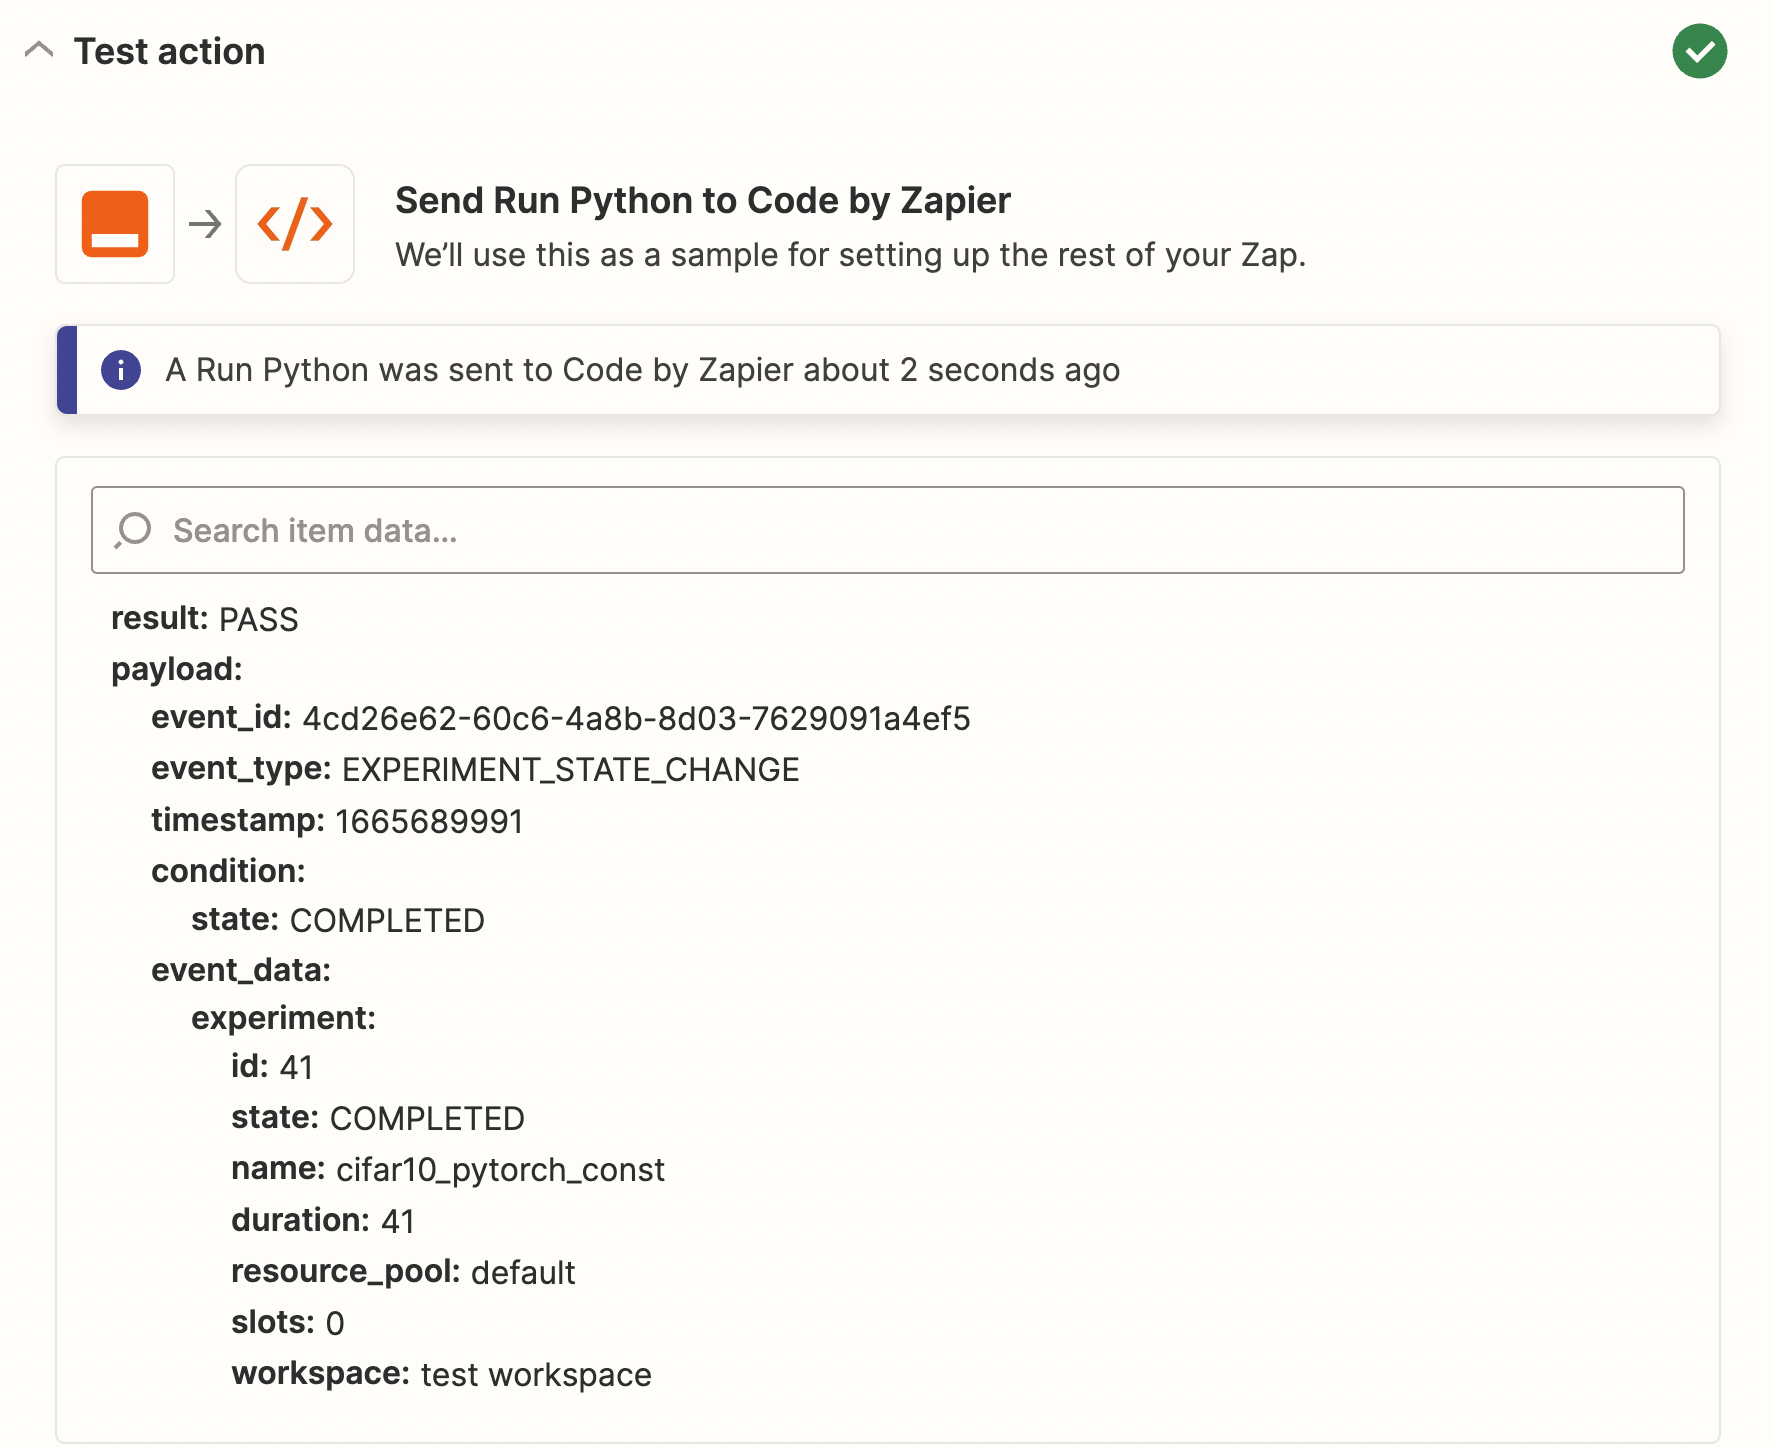
Task: Select the resource_pool: default row
Action: coord(403,1272)
